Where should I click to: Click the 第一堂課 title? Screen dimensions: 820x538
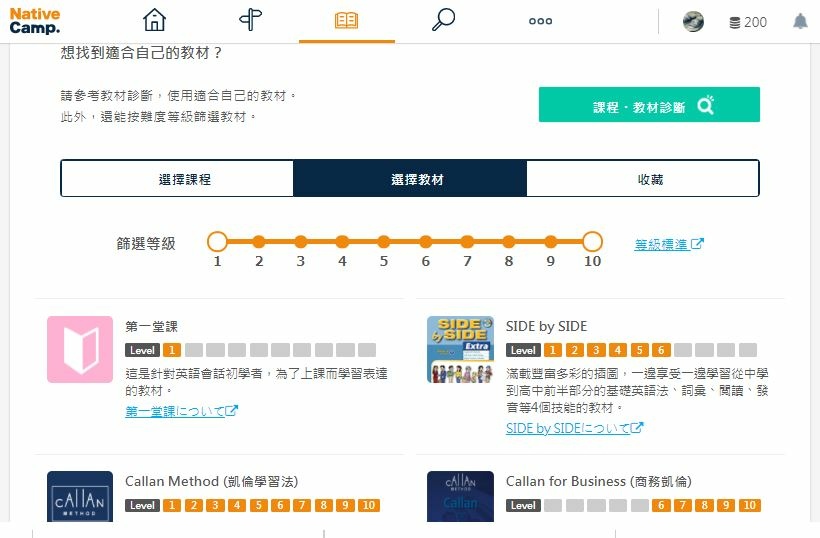152,327
